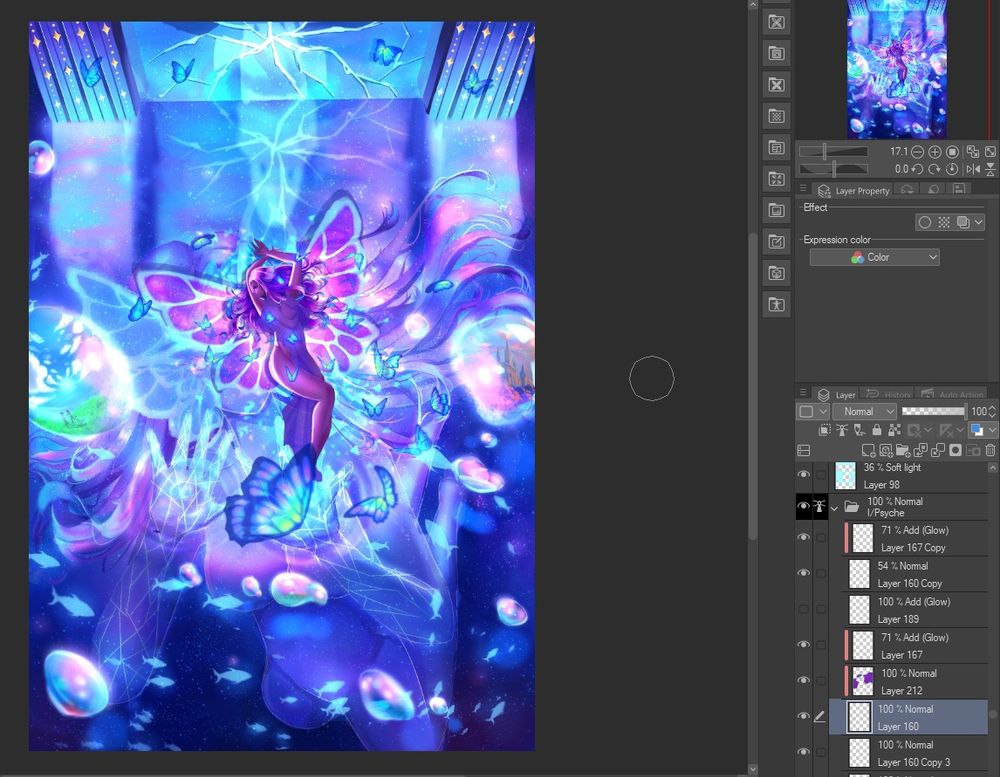The width and height of the screenshot is (1000, 777).
Task: Flip the canvas vertically
Action: pyautogui.click(x=990, y=169)
